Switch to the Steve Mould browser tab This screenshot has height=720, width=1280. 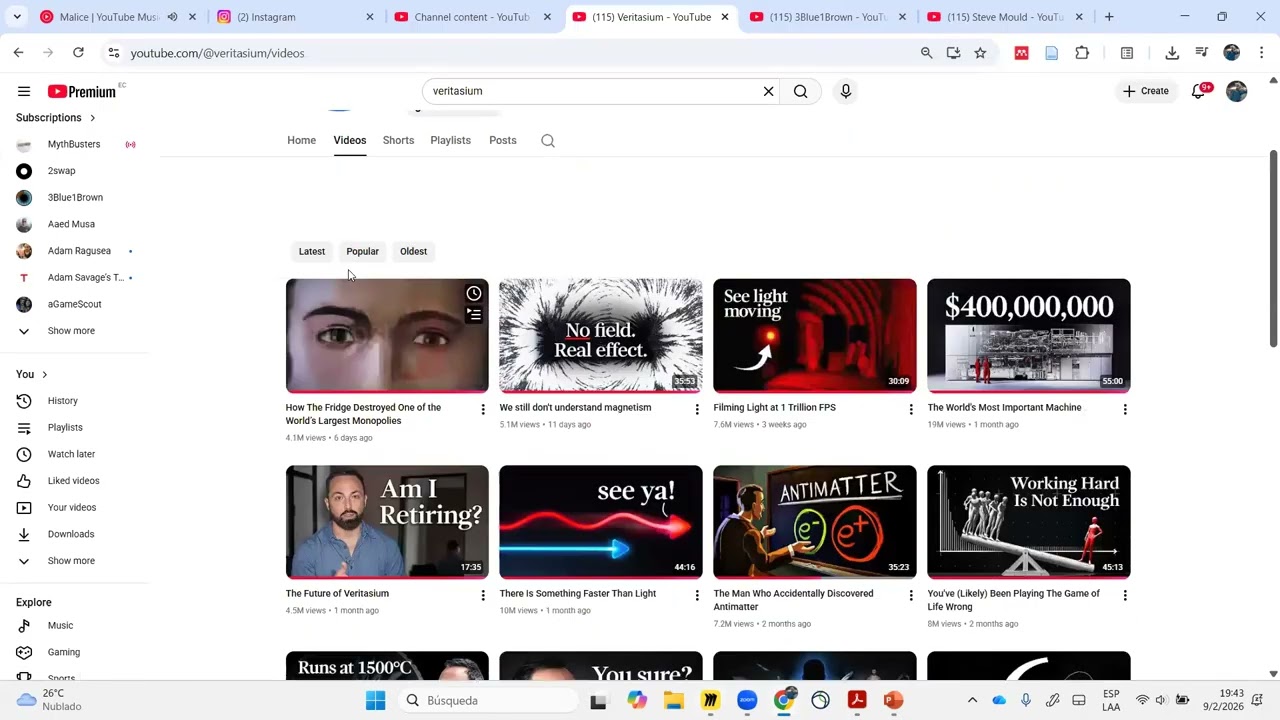click(1005, 17)
